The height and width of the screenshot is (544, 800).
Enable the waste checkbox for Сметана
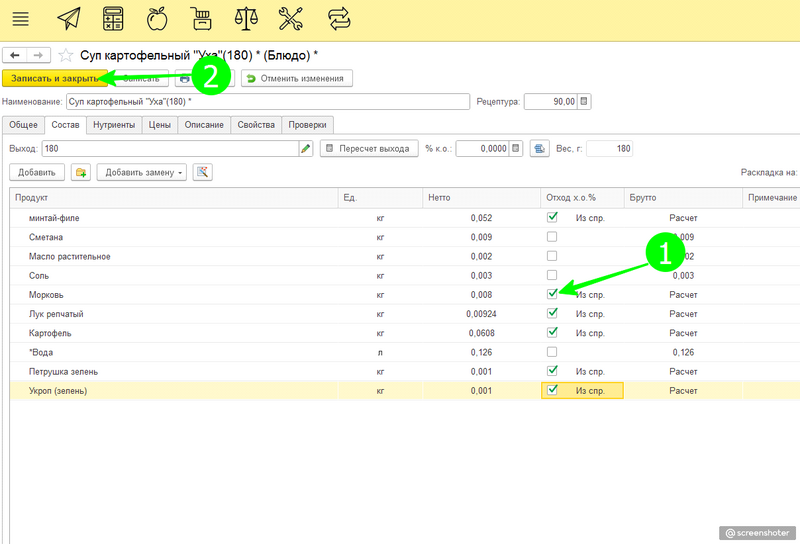pyautogui.click(x=552, y=237)
